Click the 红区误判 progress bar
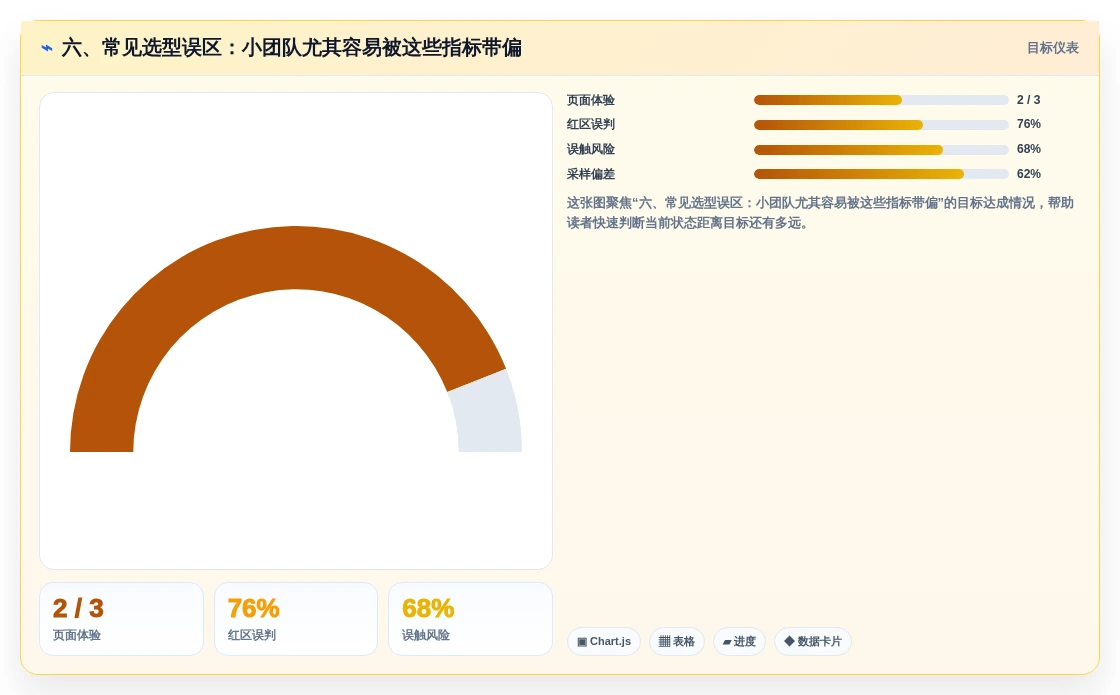1120x695 pixels. click(x=881, y=125)
